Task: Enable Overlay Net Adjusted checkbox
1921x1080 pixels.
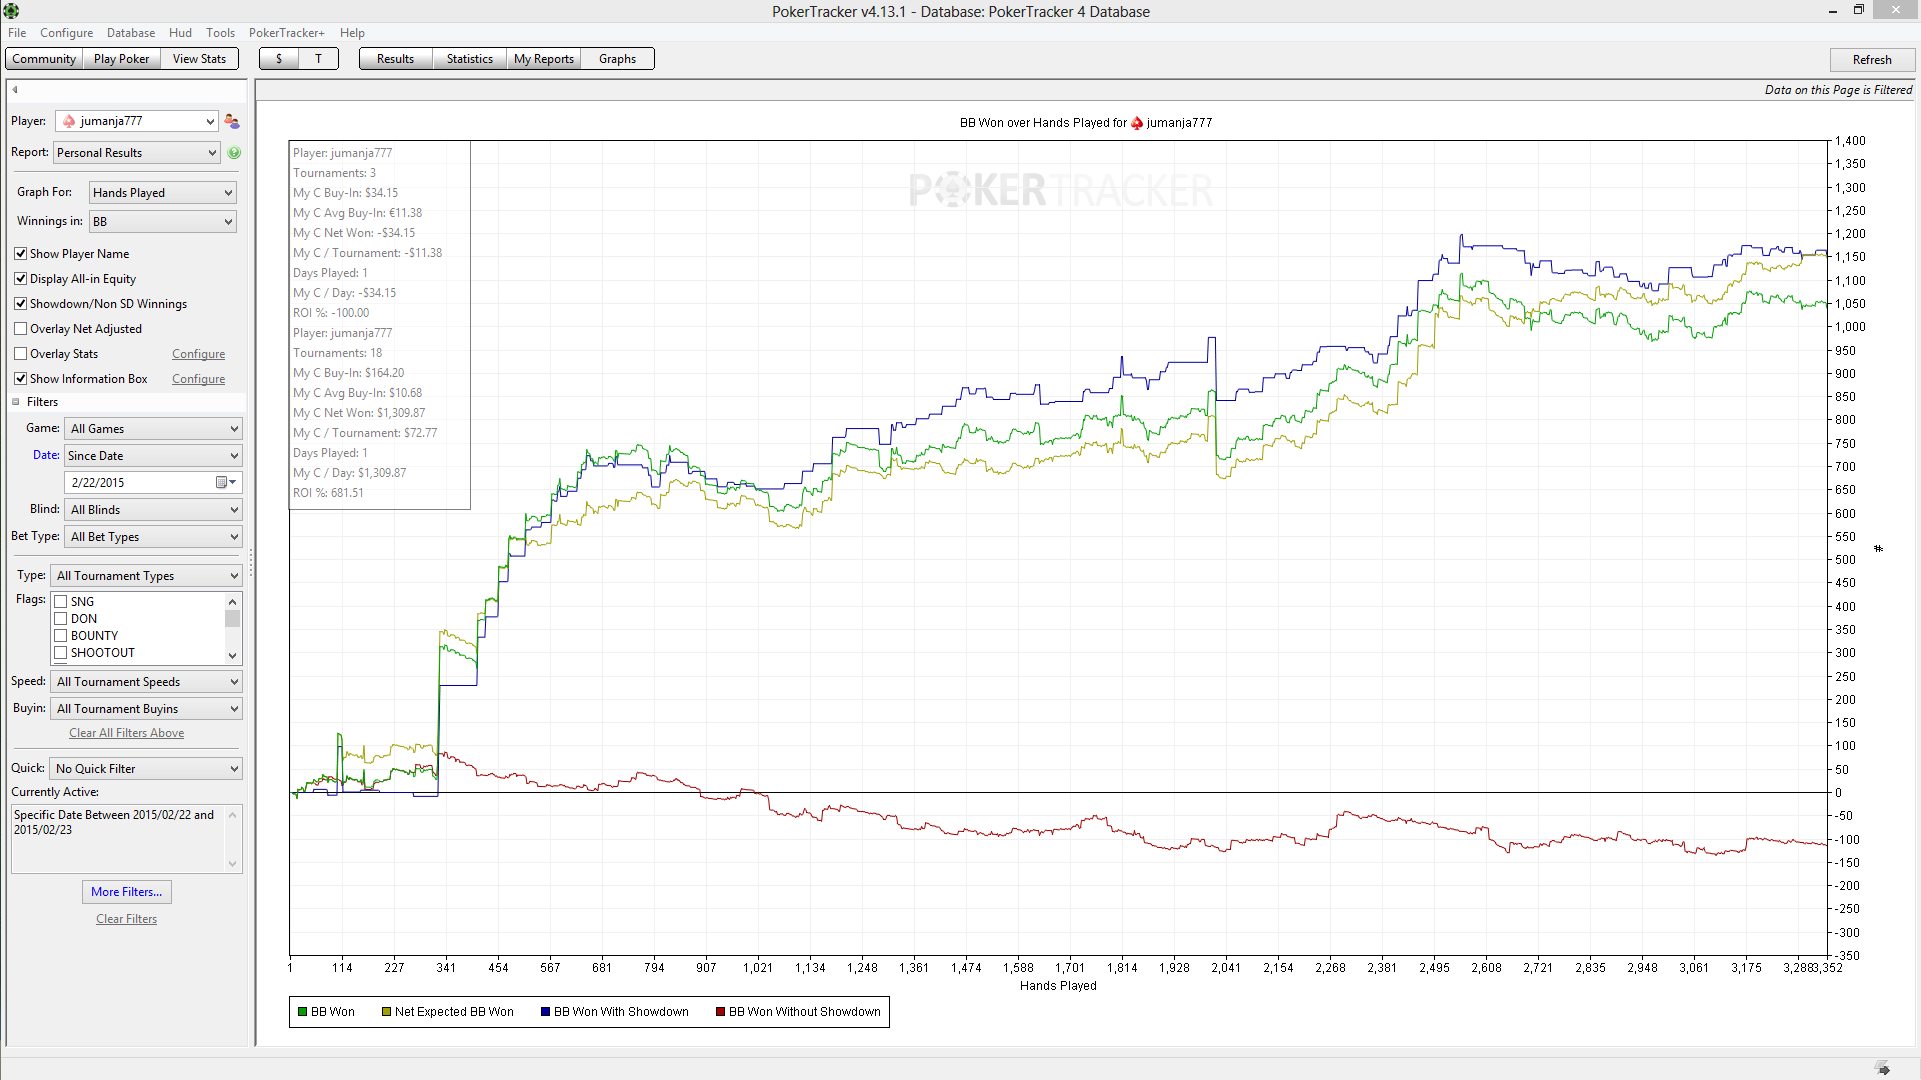Action: (21, 329)
